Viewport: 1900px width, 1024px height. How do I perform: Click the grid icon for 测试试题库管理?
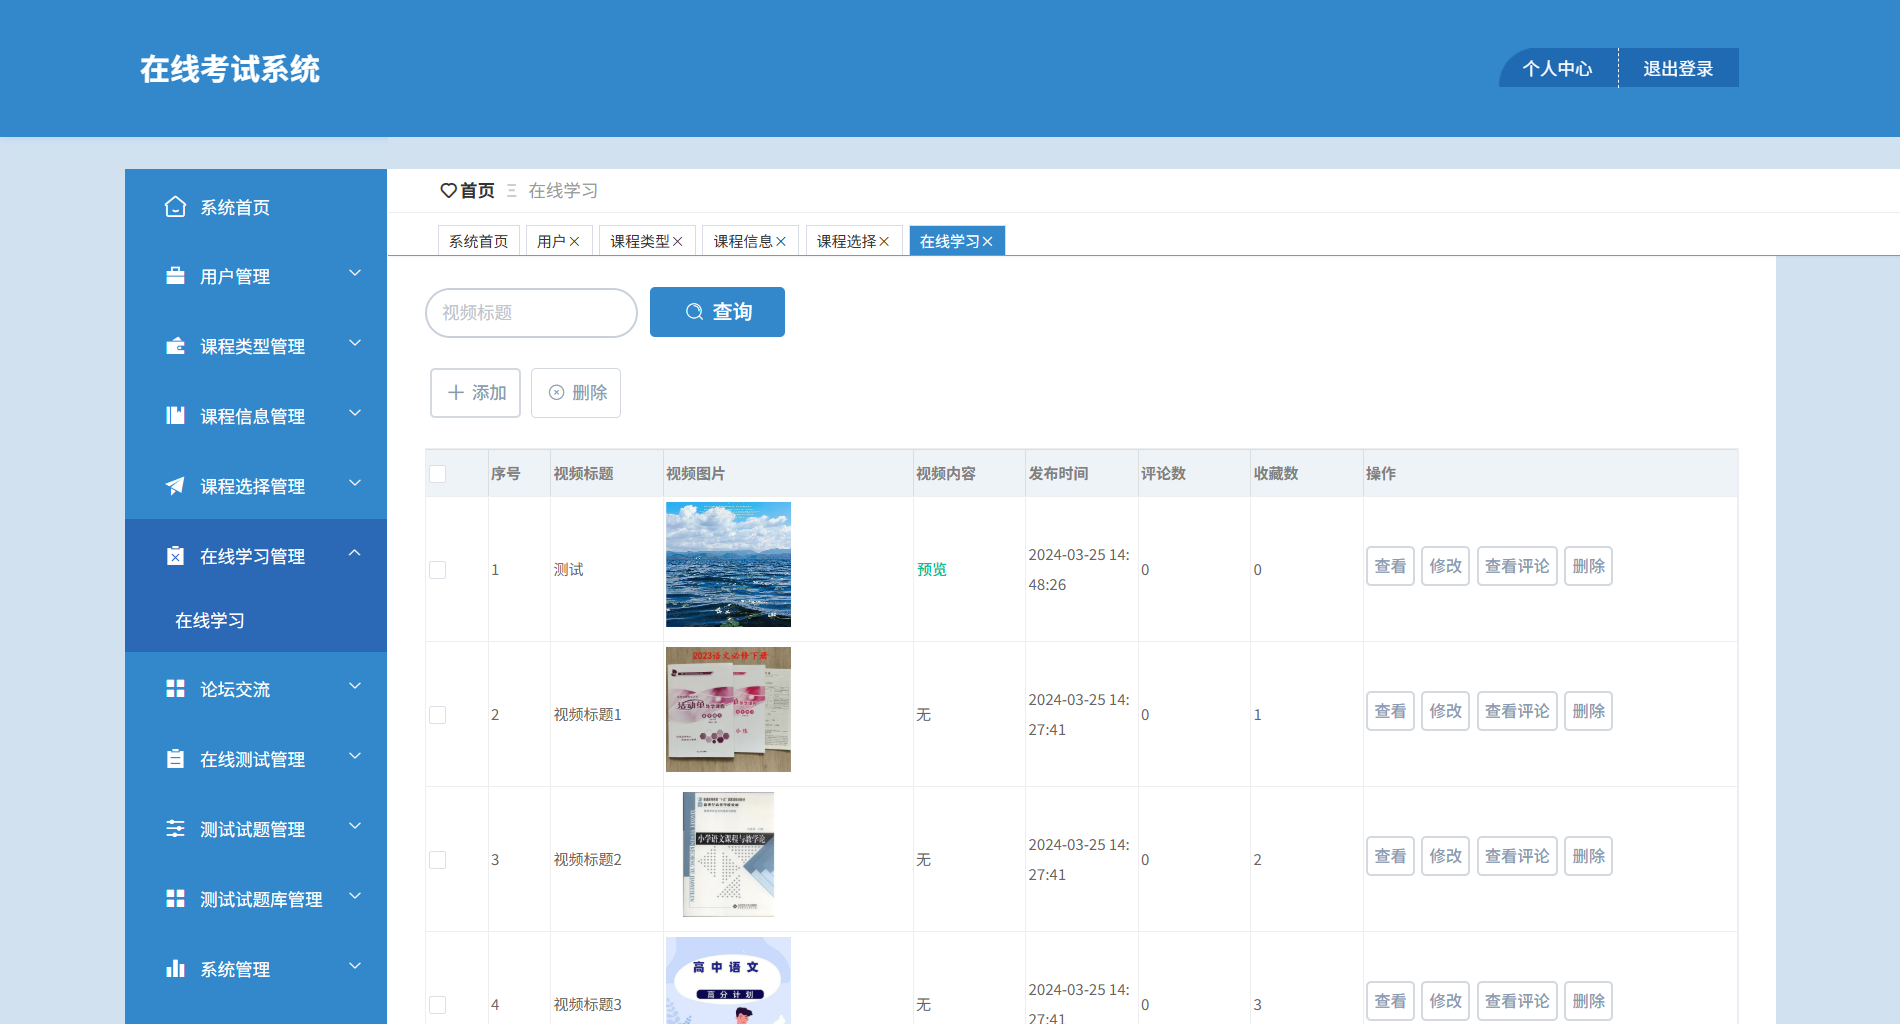pyautogui.click(x=175, y=899)
